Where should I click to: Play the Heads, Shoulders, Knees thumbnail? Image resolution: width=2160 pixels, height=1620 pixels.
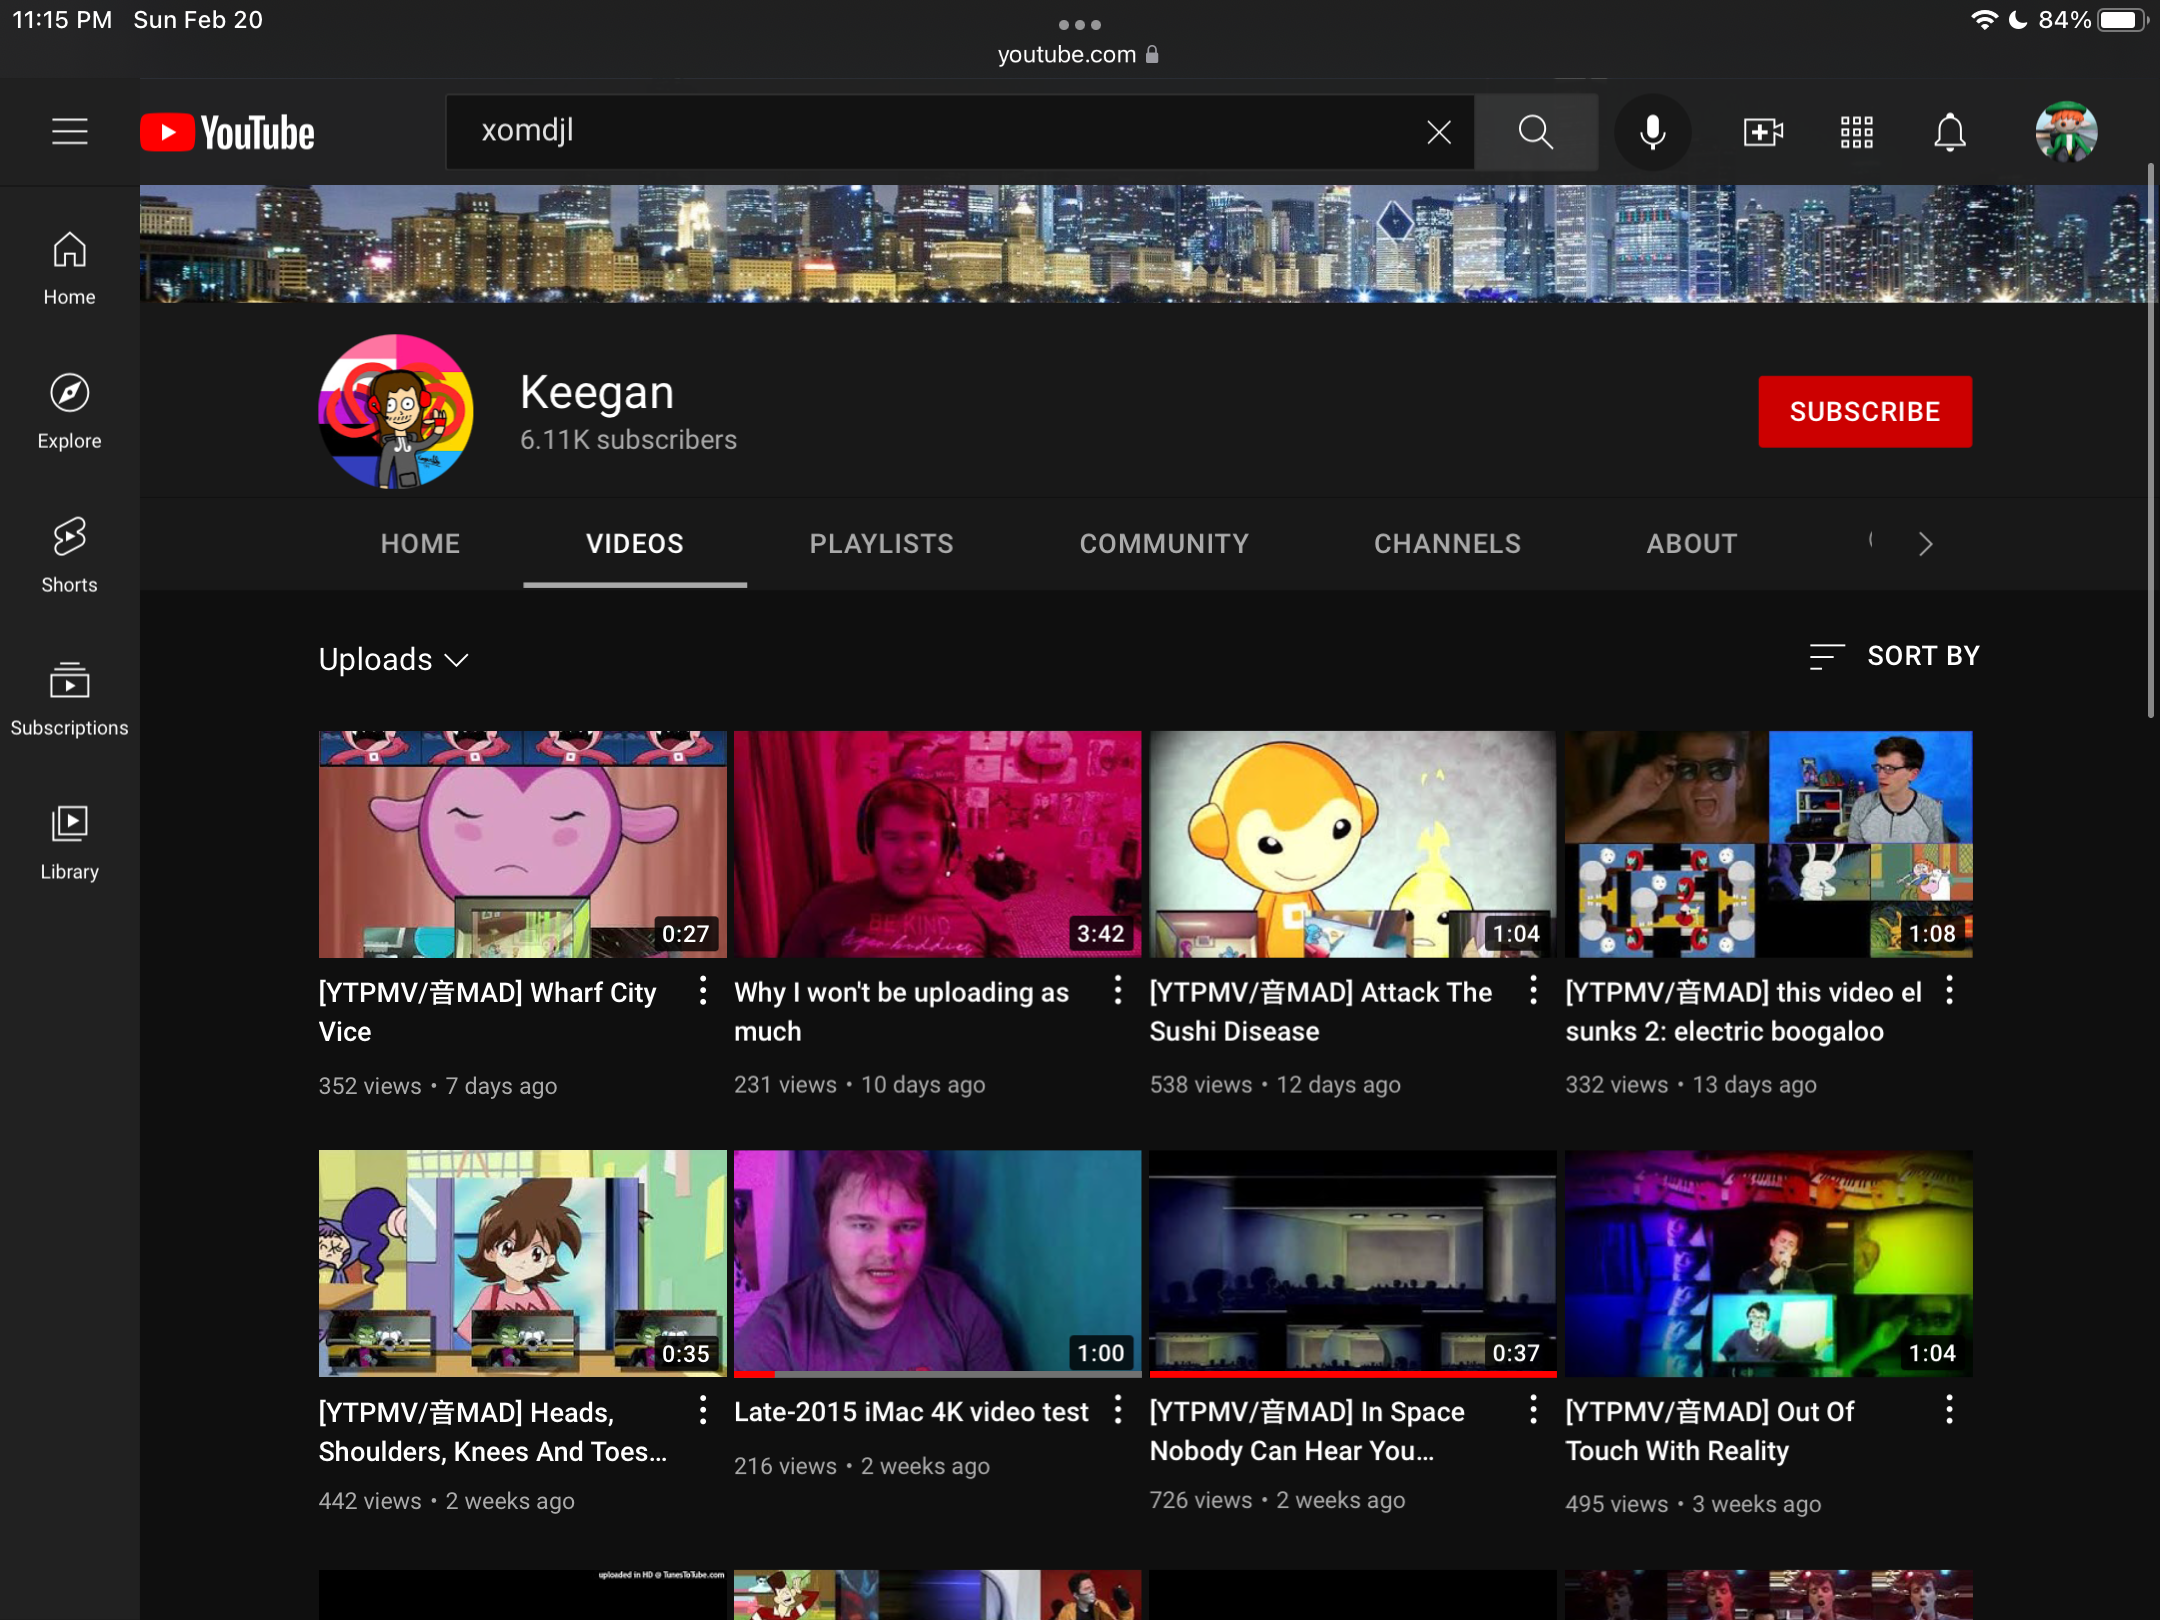click(522, 1263)
